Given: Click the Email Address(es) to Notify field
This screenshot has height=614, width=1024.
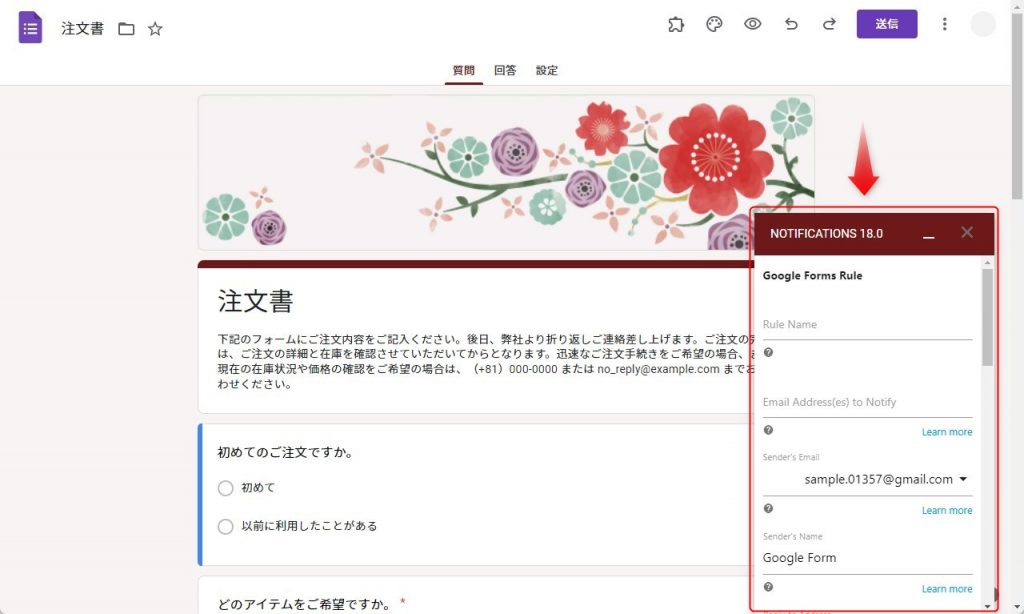Looking at the screenshot, I should (867, 402).
